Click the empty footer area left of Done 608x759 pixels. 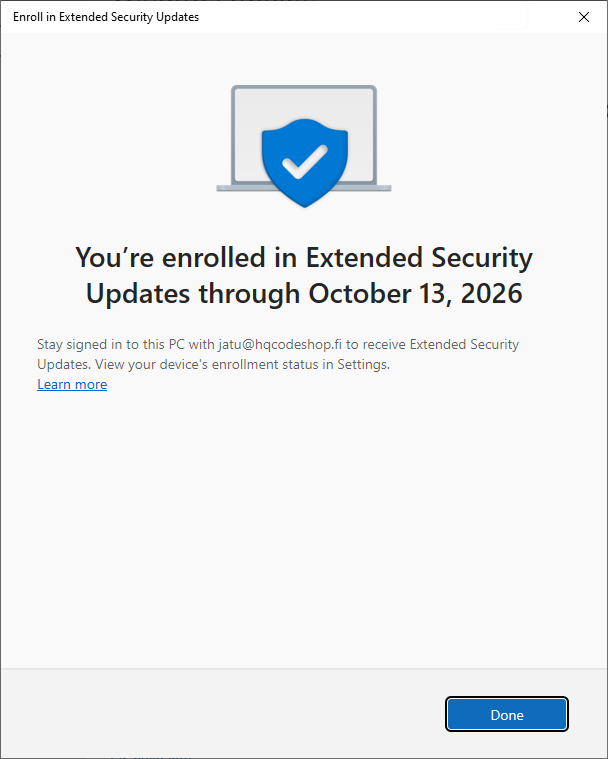click(x=220, y=715)
